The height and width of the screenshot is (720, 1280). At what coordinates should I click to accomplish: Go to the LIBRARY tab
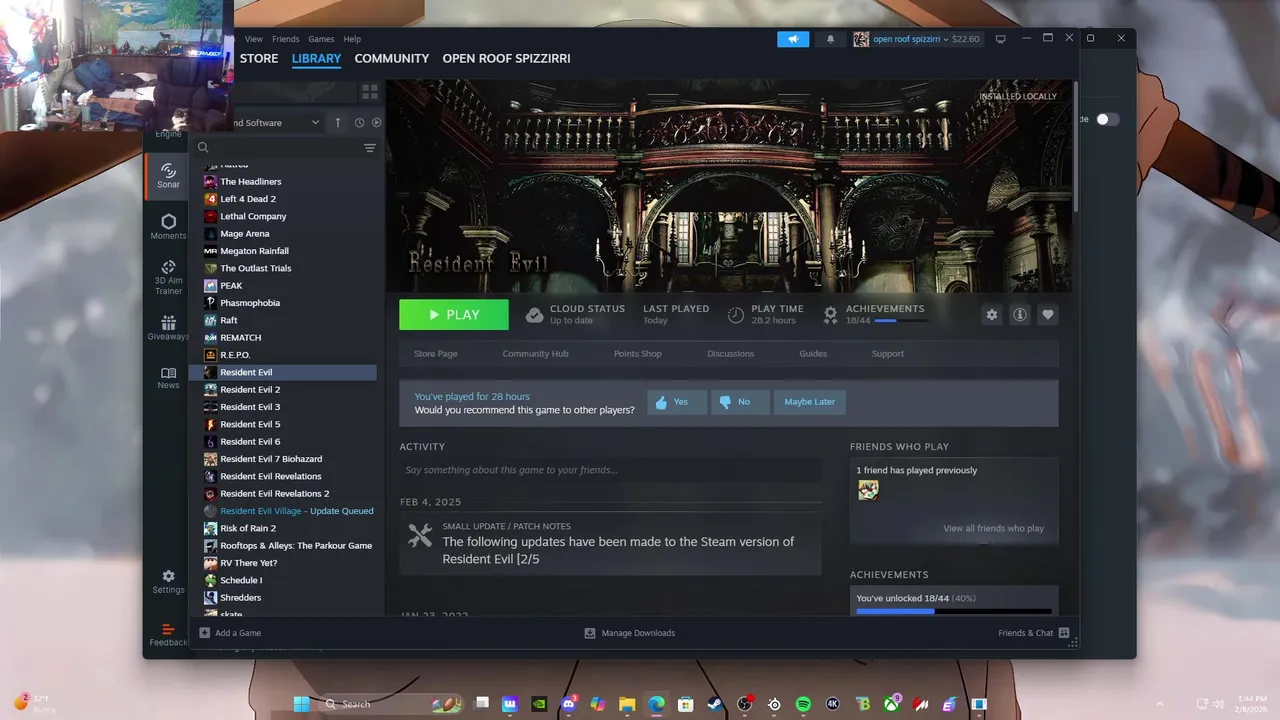point(316,59)
